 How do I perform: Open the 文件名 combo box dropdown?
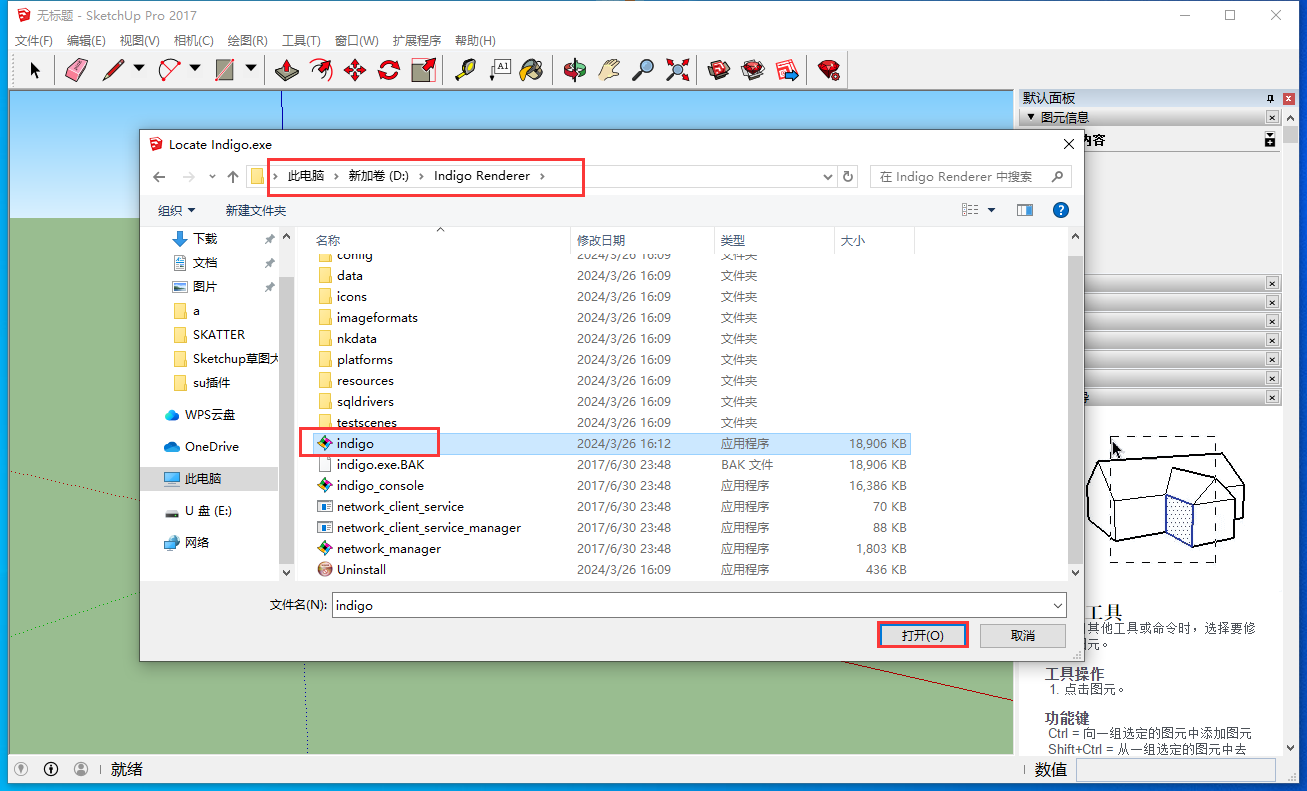pyautogui.click(x=1058, y=605)
